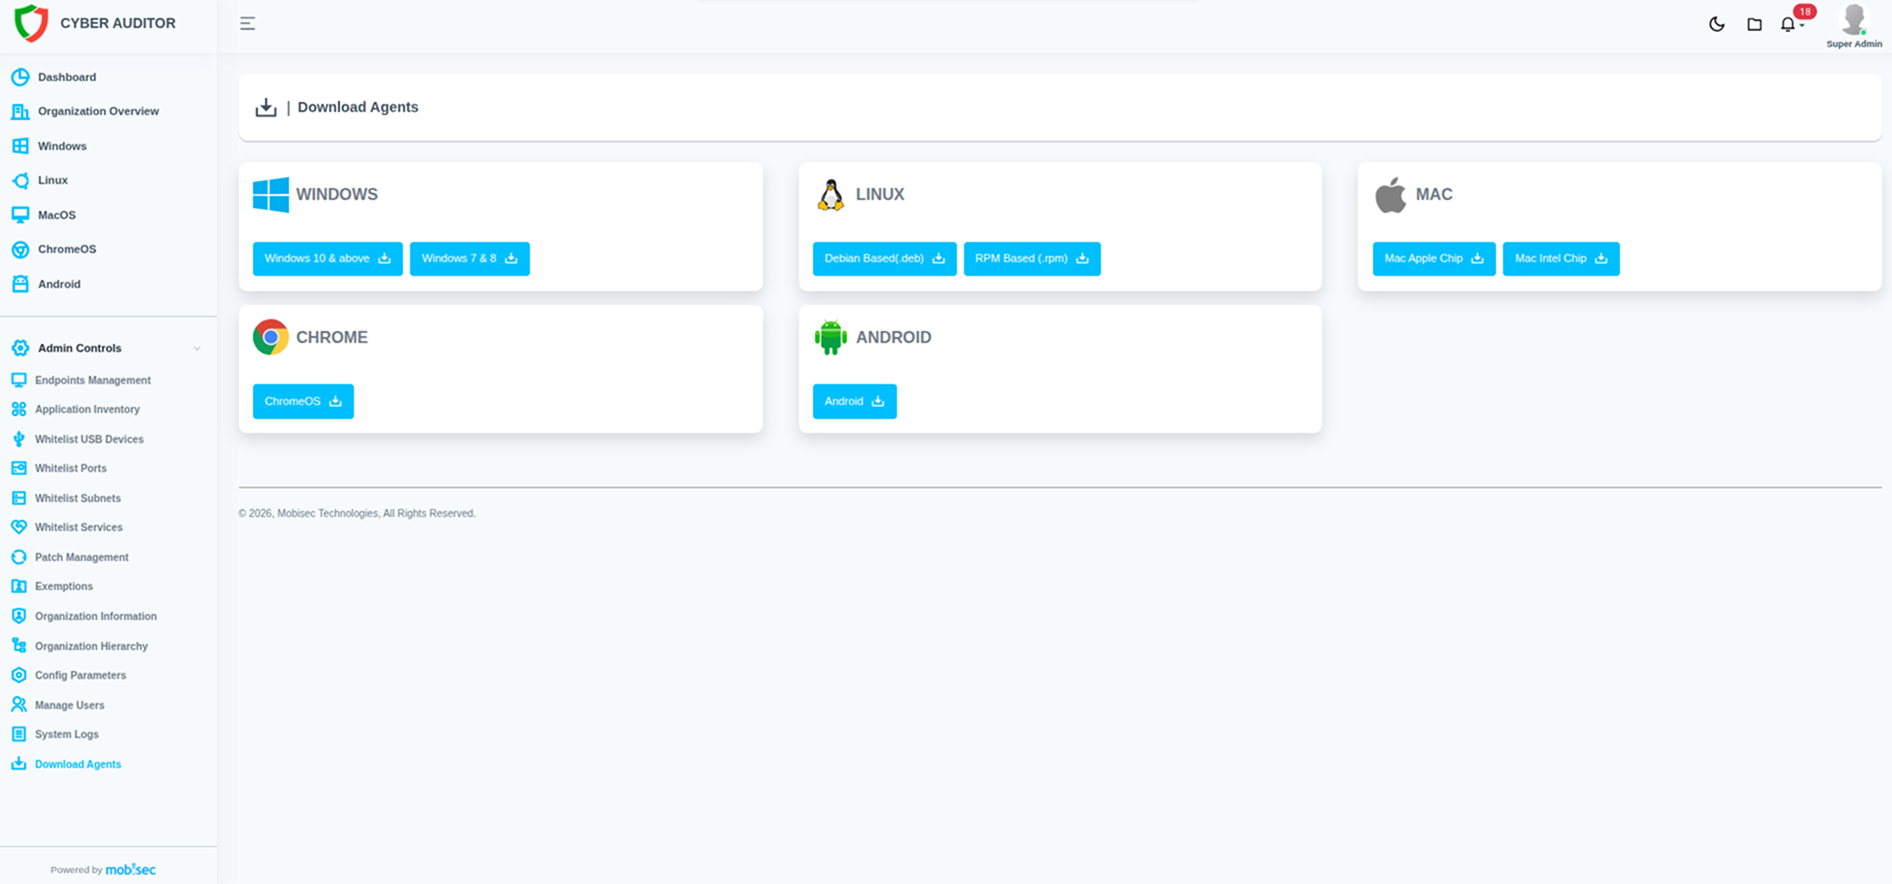Download Mac Apple Chip agent
The width and height of the screenshot is (1892, 884).
(x=1434, y=258)
